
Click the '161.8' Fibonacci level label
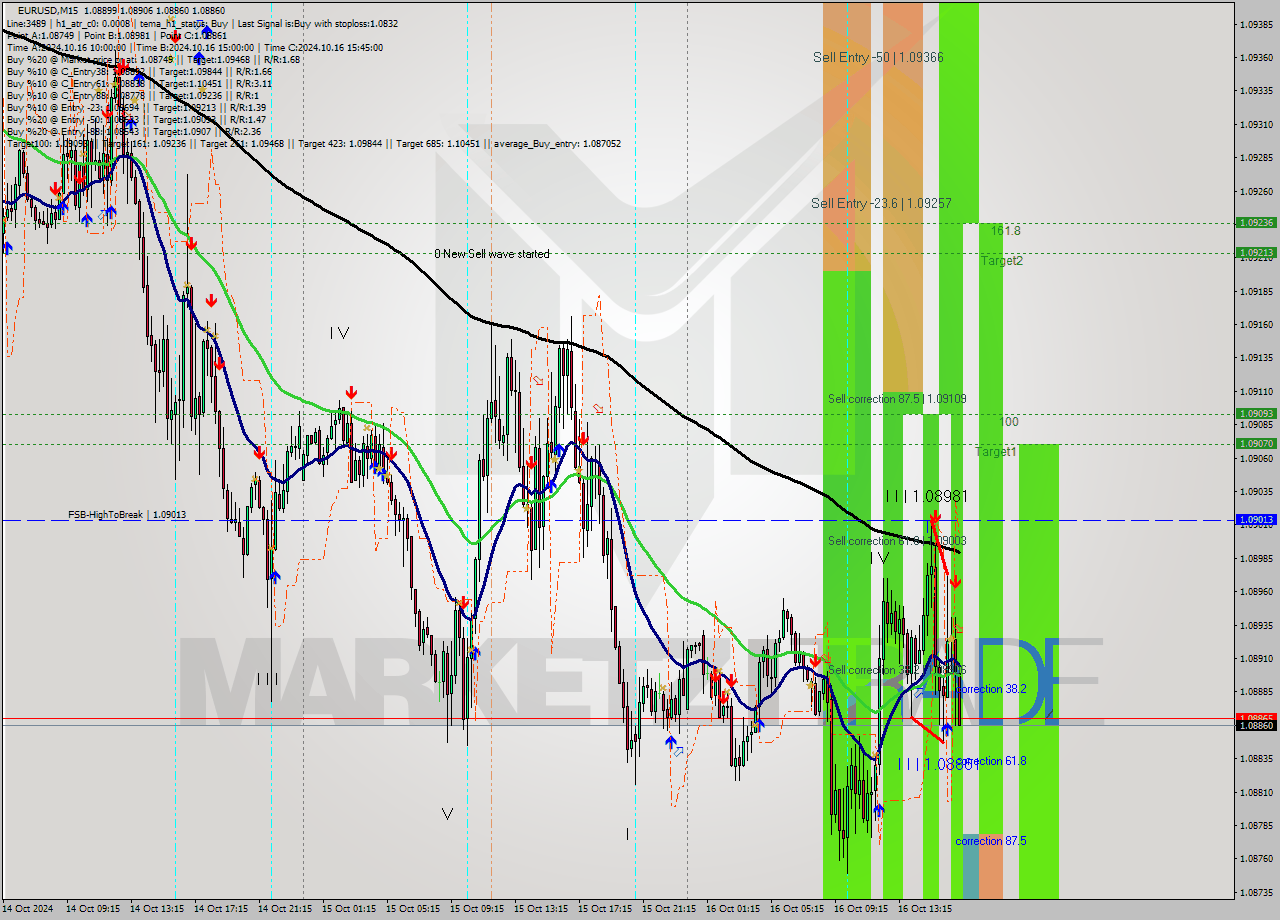click(x=1006, y=231)
